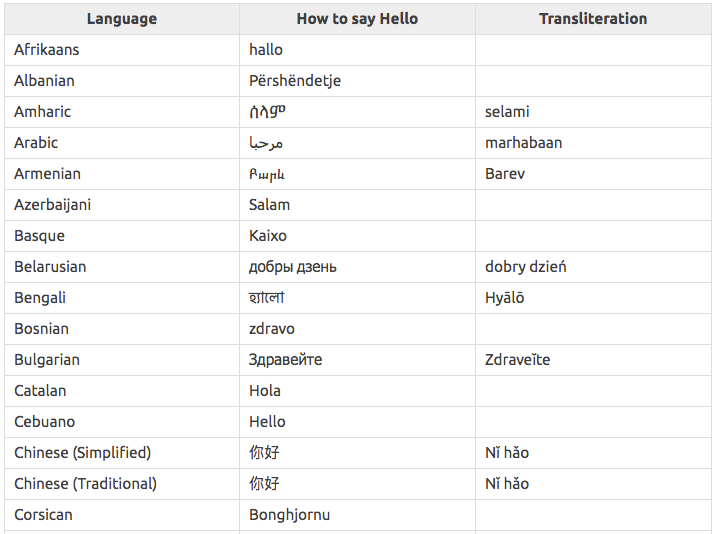715x534 pixels.
Task: Select the Belarusian language cell
Action: pyautogui.click(x=122, y=267)
